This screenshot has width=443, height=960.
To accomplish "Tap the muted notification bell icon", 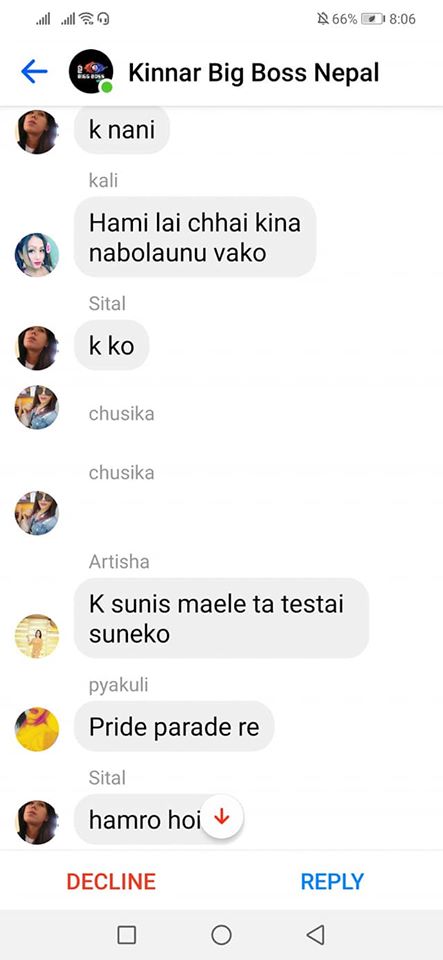I will [322, 19].
